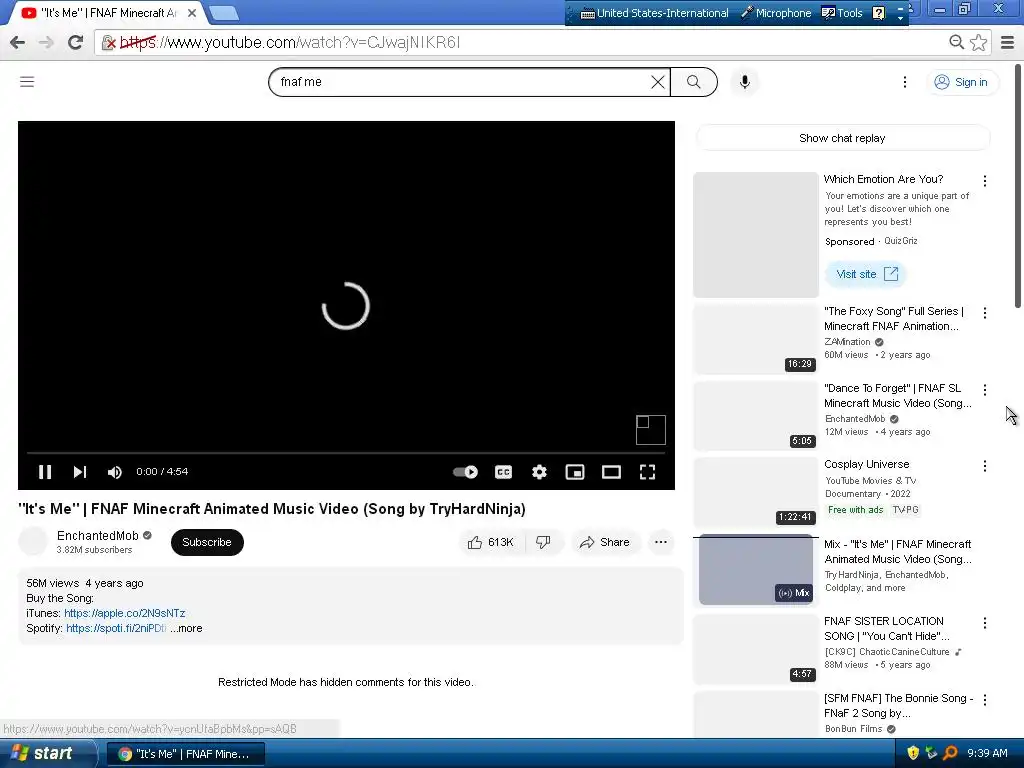Open Chrome hamburger menu
Image resolution: width=1024 pixels, height=768 pixels.
click(x=1008, y=42)
